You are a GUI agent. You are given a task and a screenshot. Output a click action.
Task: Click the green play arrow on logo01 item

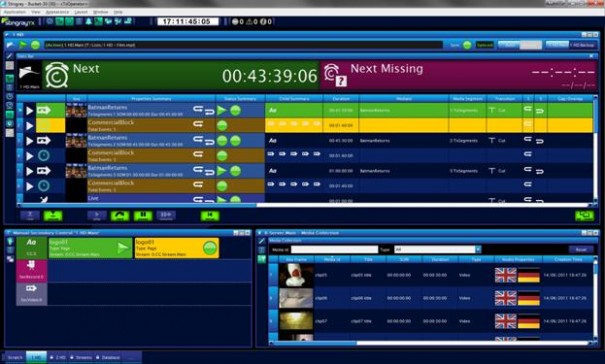[x=123, y=248]
